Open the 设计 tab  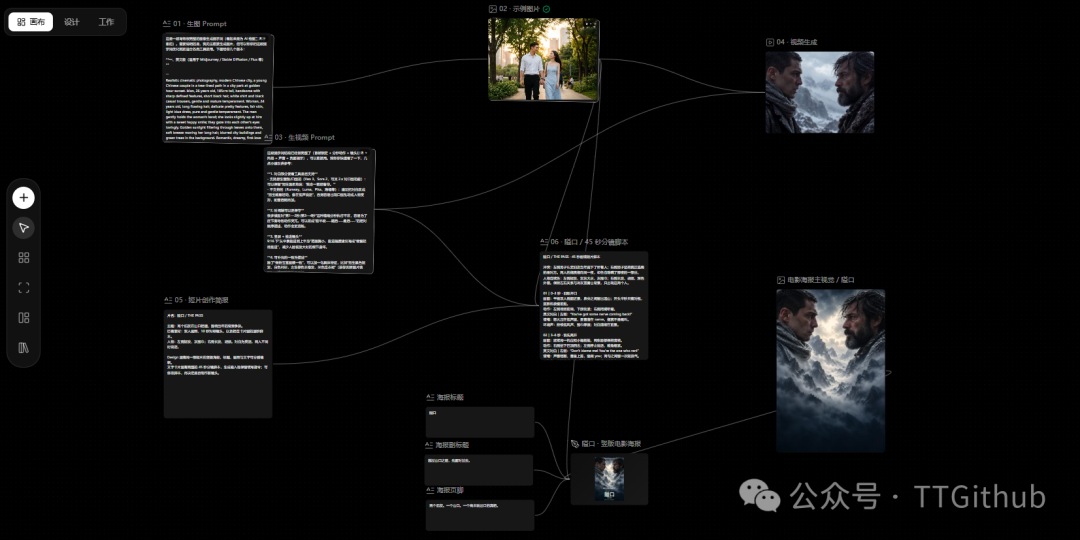click(x=72, y=22)
